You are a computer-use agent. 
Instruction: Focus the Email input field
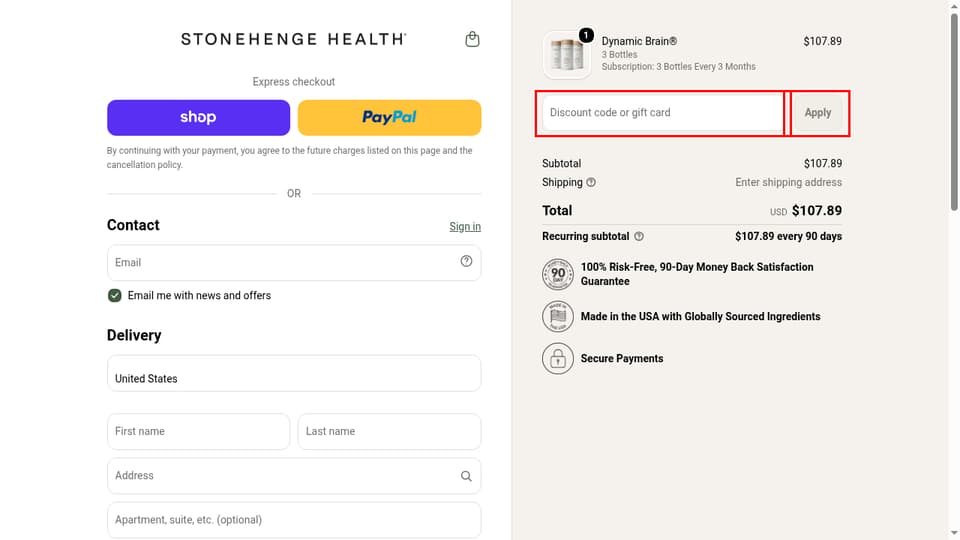coord(294,263)
